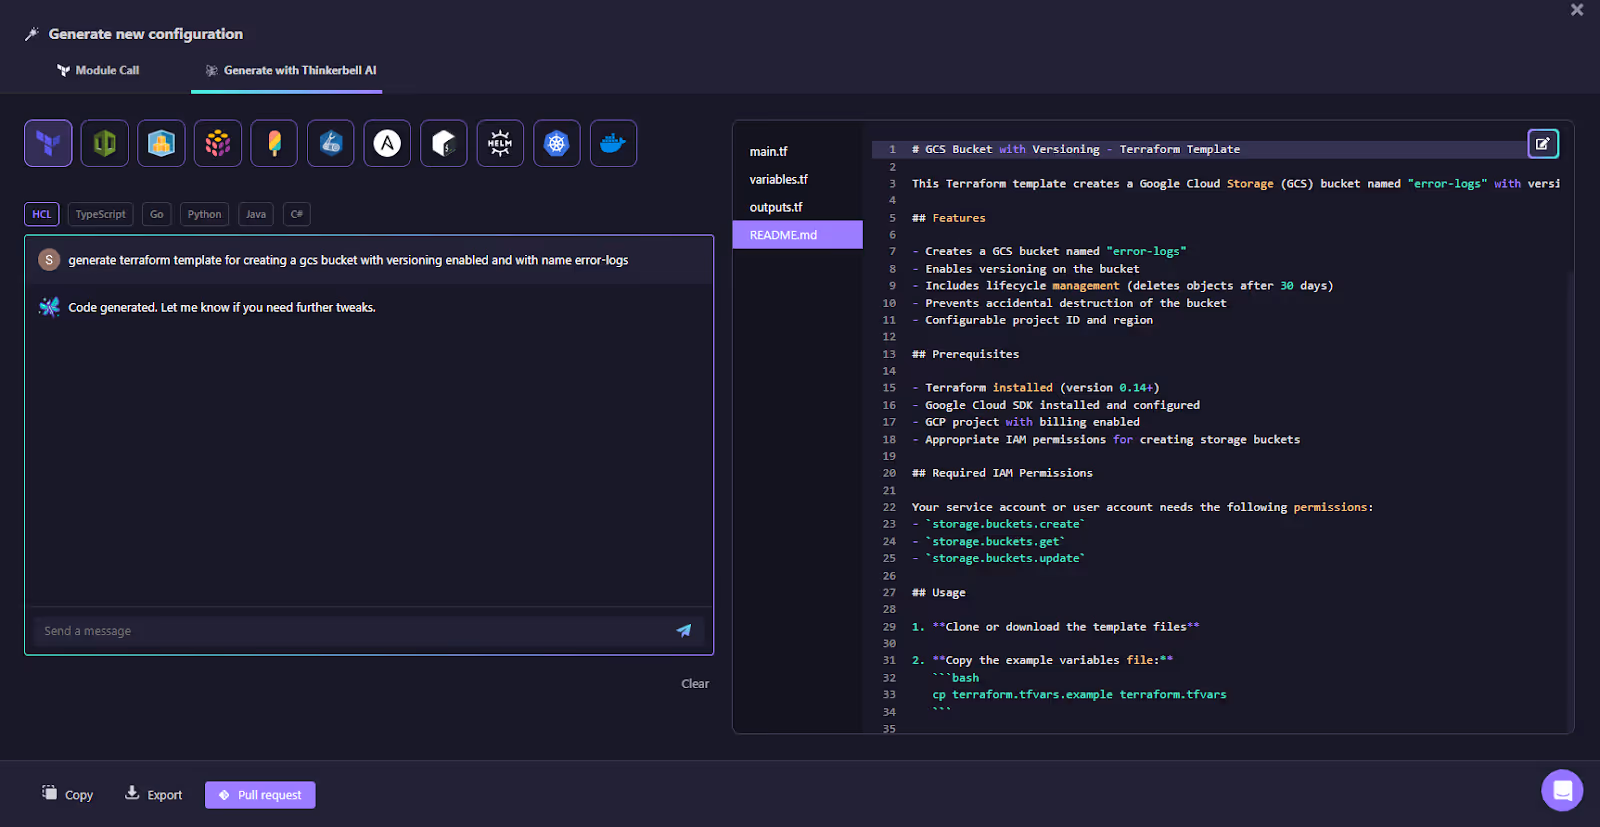Click 'GCP project with billing enabled' line

pyautogui.click(x=1026, y=422)
